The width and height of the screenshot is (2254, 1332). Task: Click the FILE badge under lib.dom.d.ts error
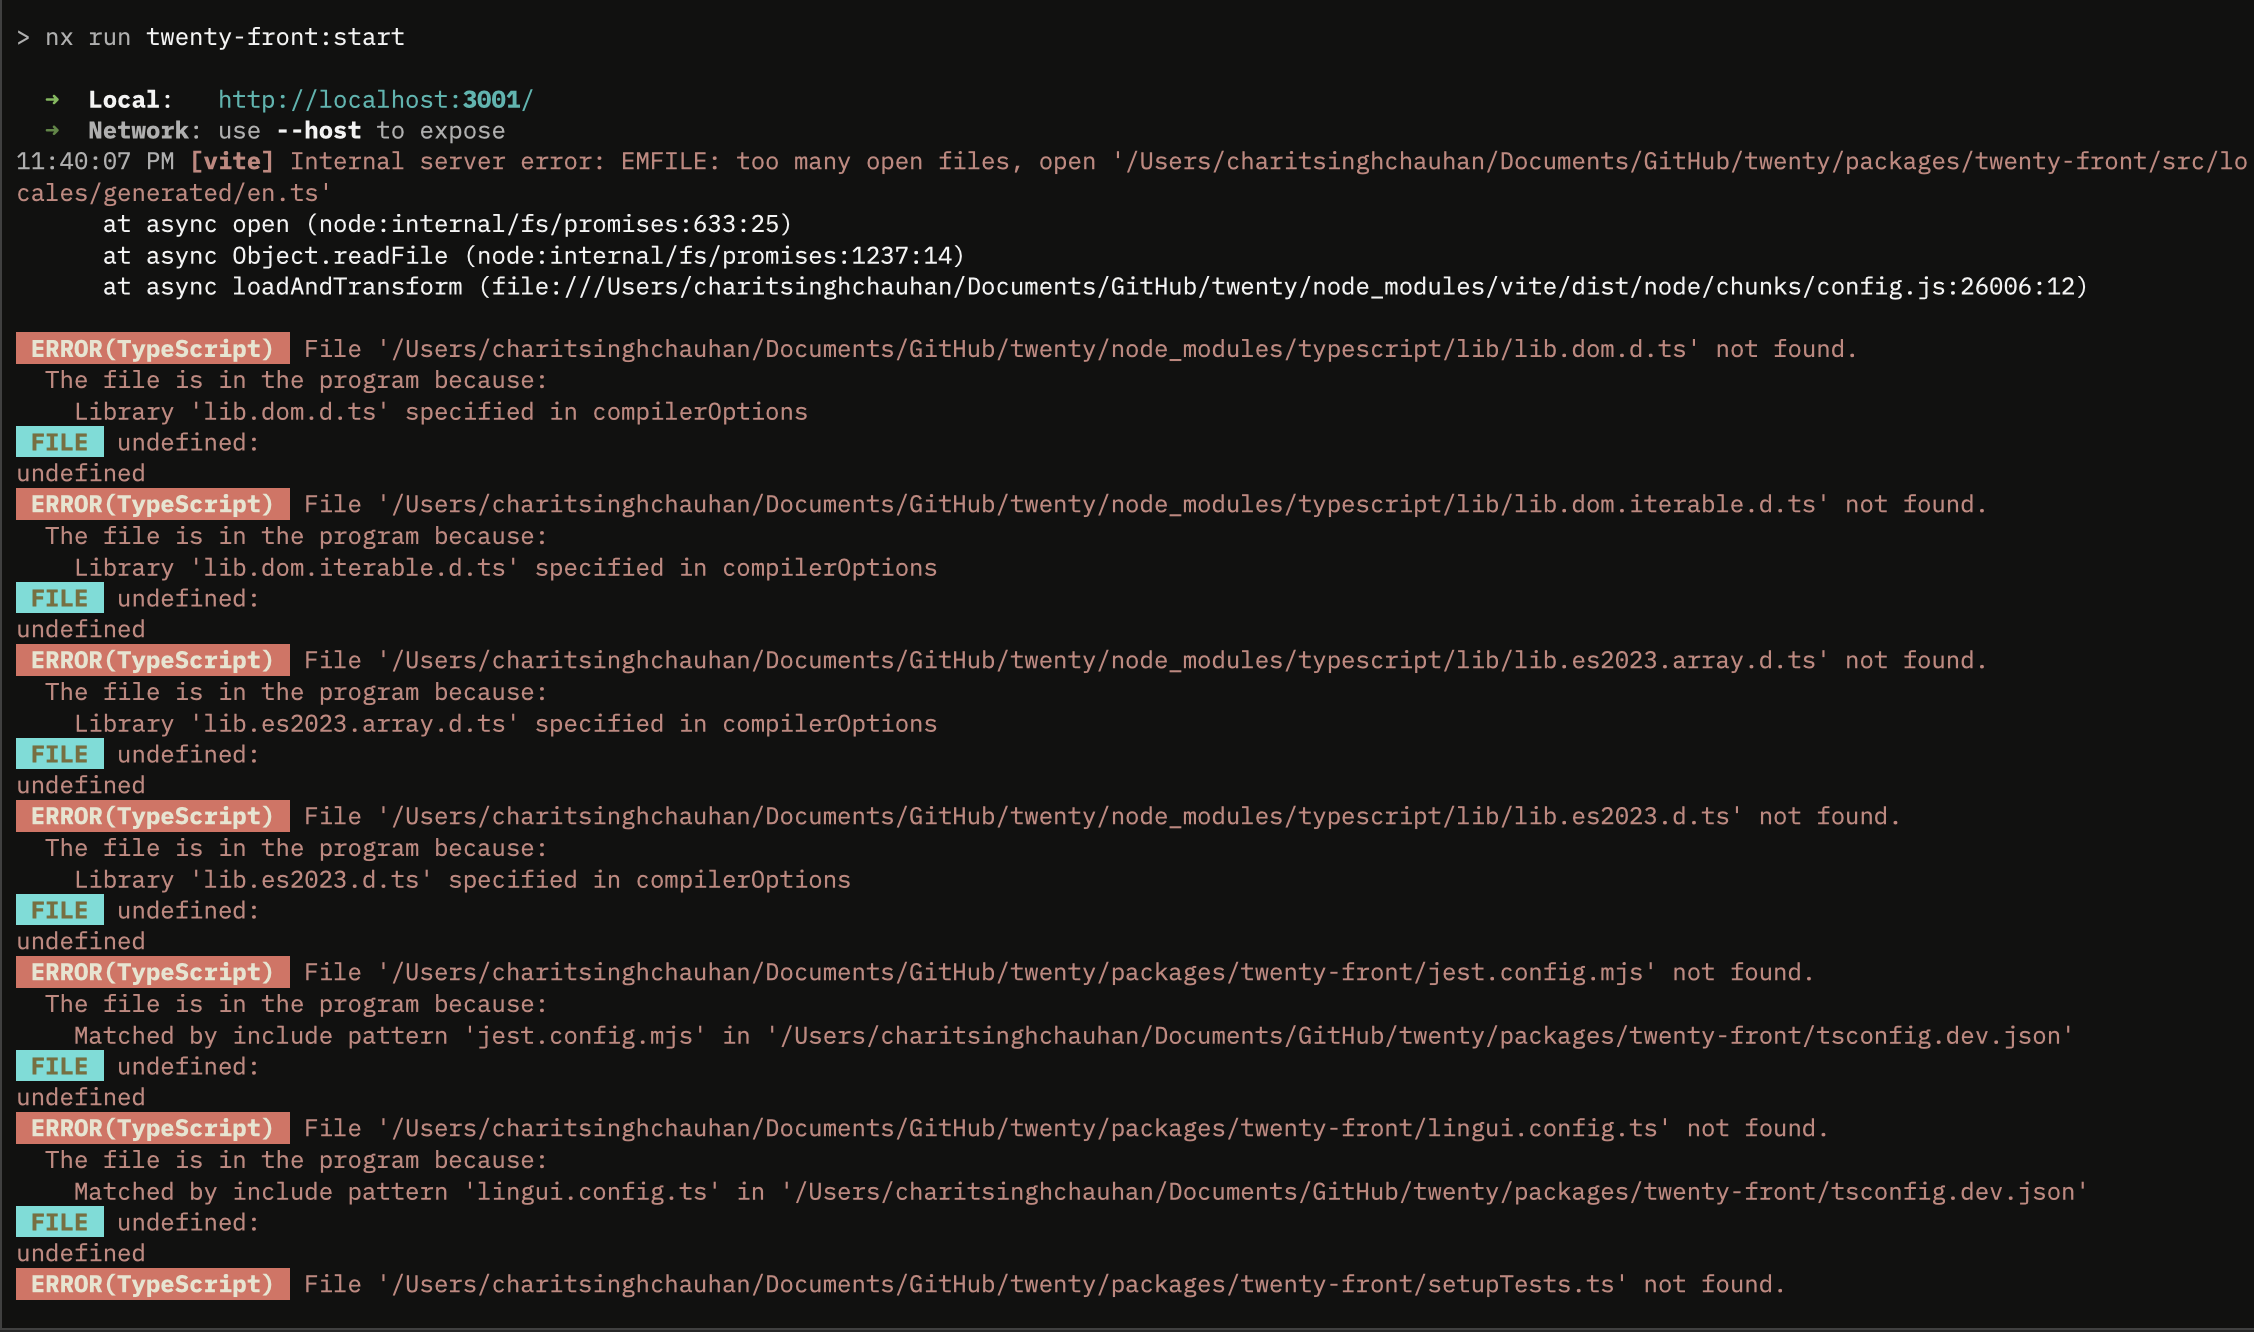(x=58, y=441)
